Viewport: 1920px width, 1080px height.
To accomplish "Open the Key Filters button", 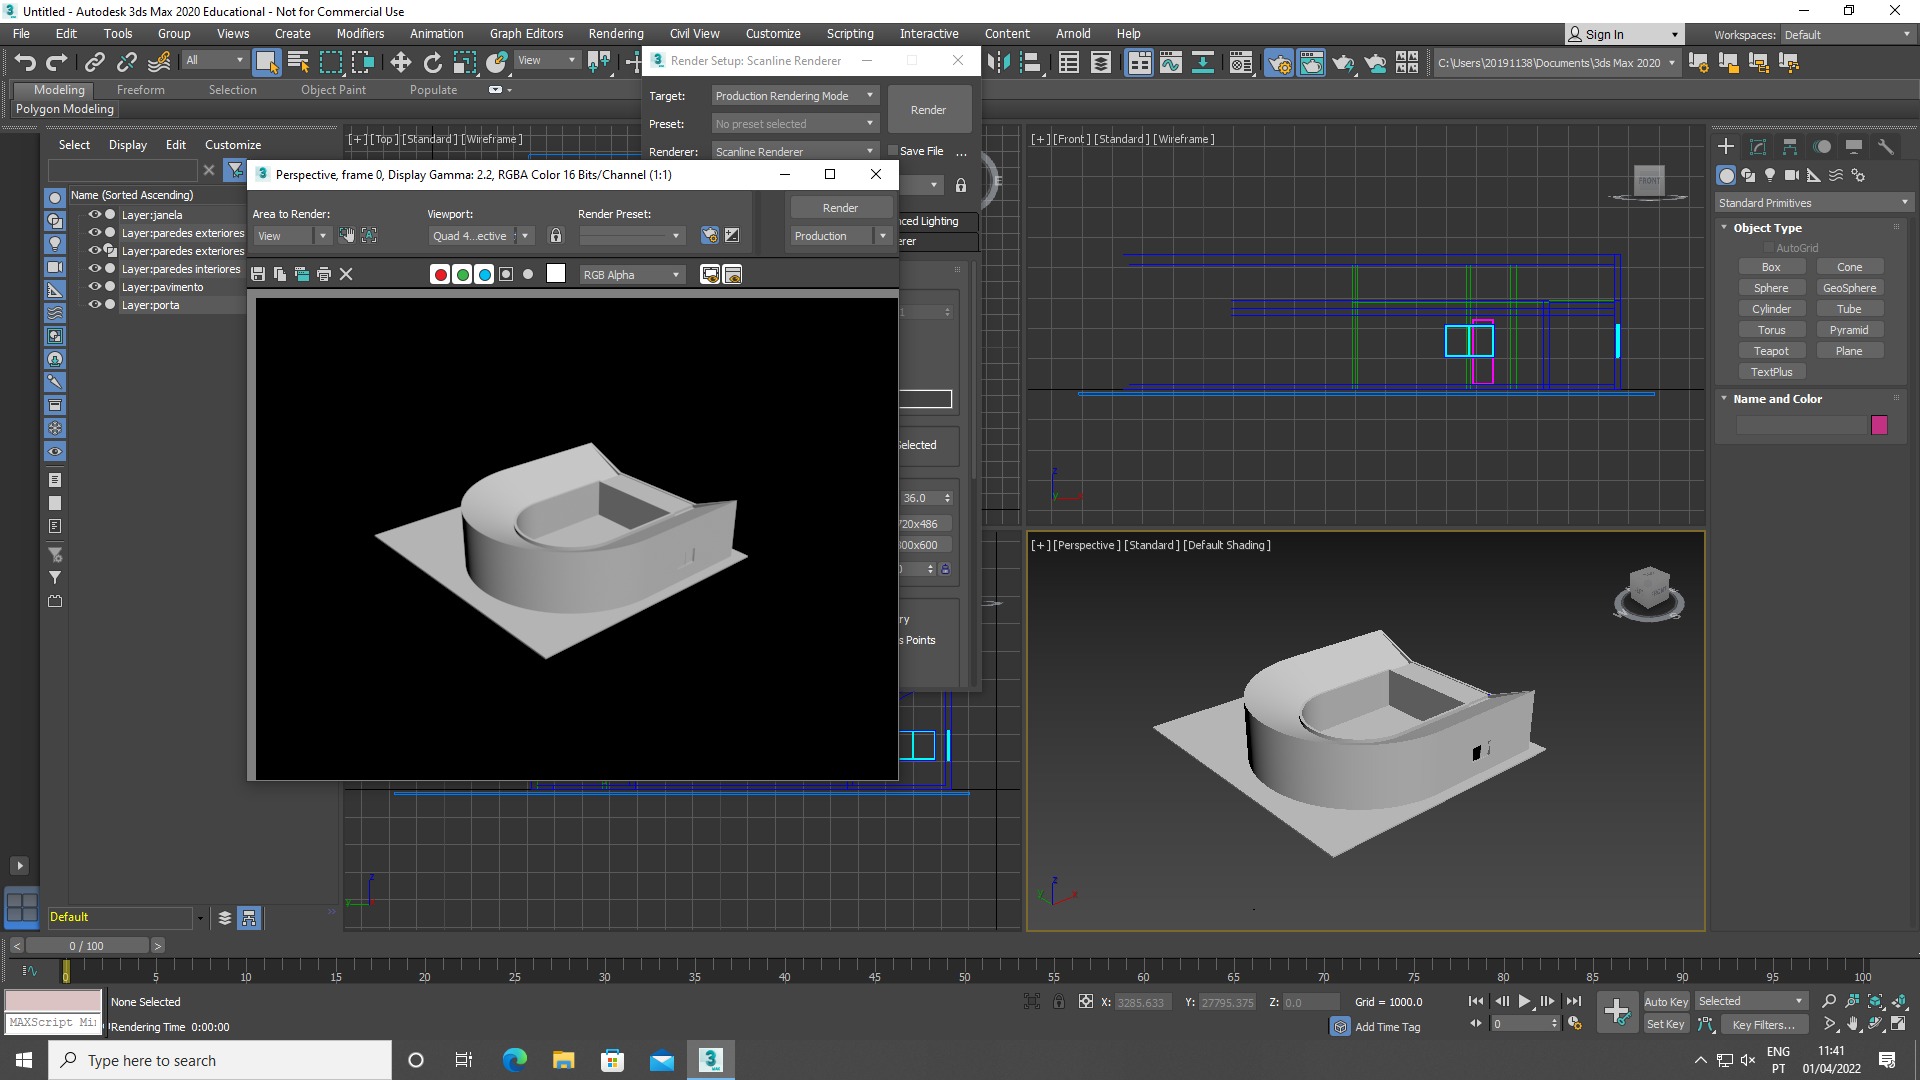I will point(1763,1025).
